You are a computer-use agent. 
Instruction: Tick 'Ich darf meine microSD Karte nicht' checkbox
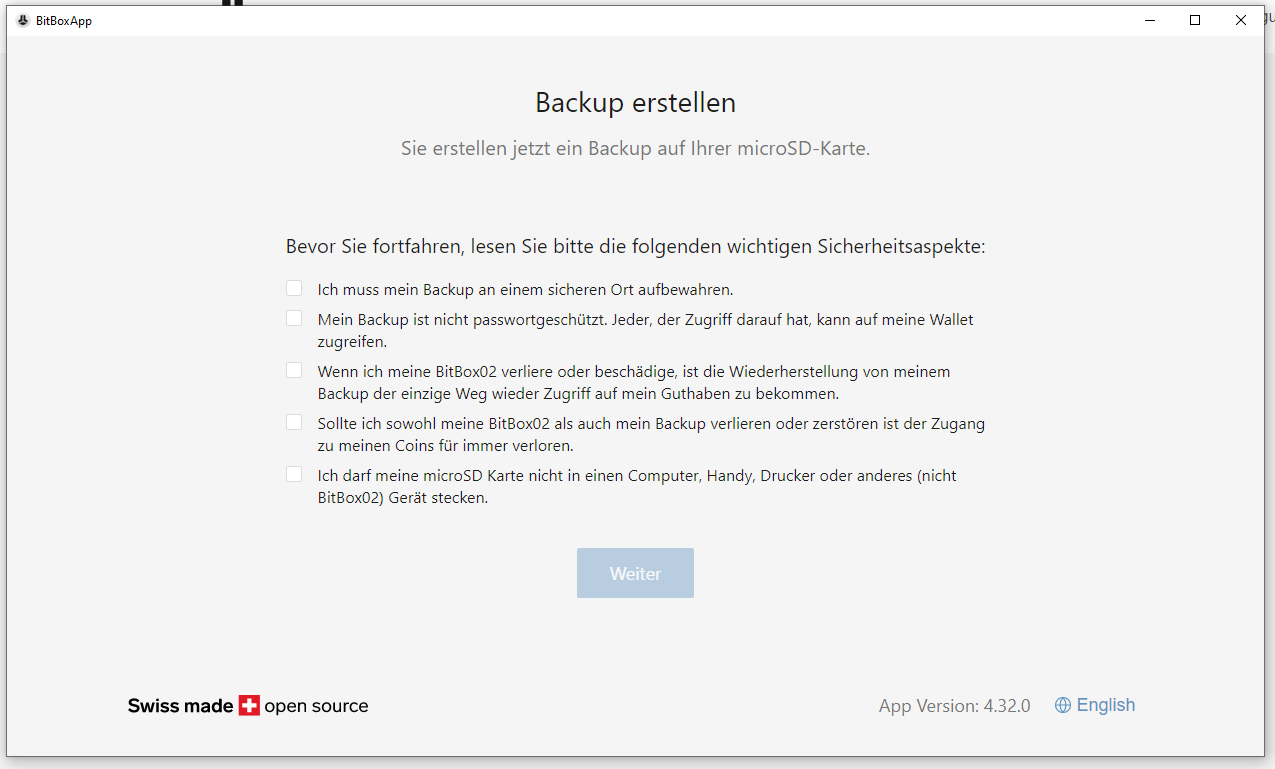pyautogui.click(x=294, y=474)
